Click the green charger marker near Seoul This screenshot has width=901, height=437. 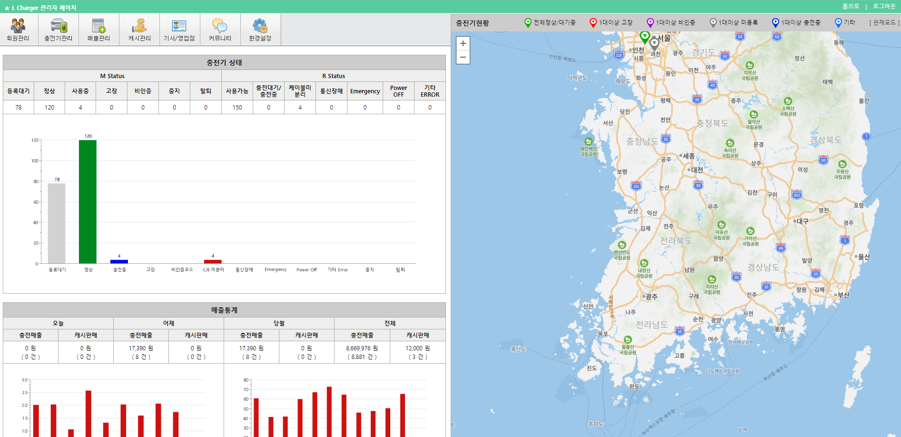click(645, 38)
